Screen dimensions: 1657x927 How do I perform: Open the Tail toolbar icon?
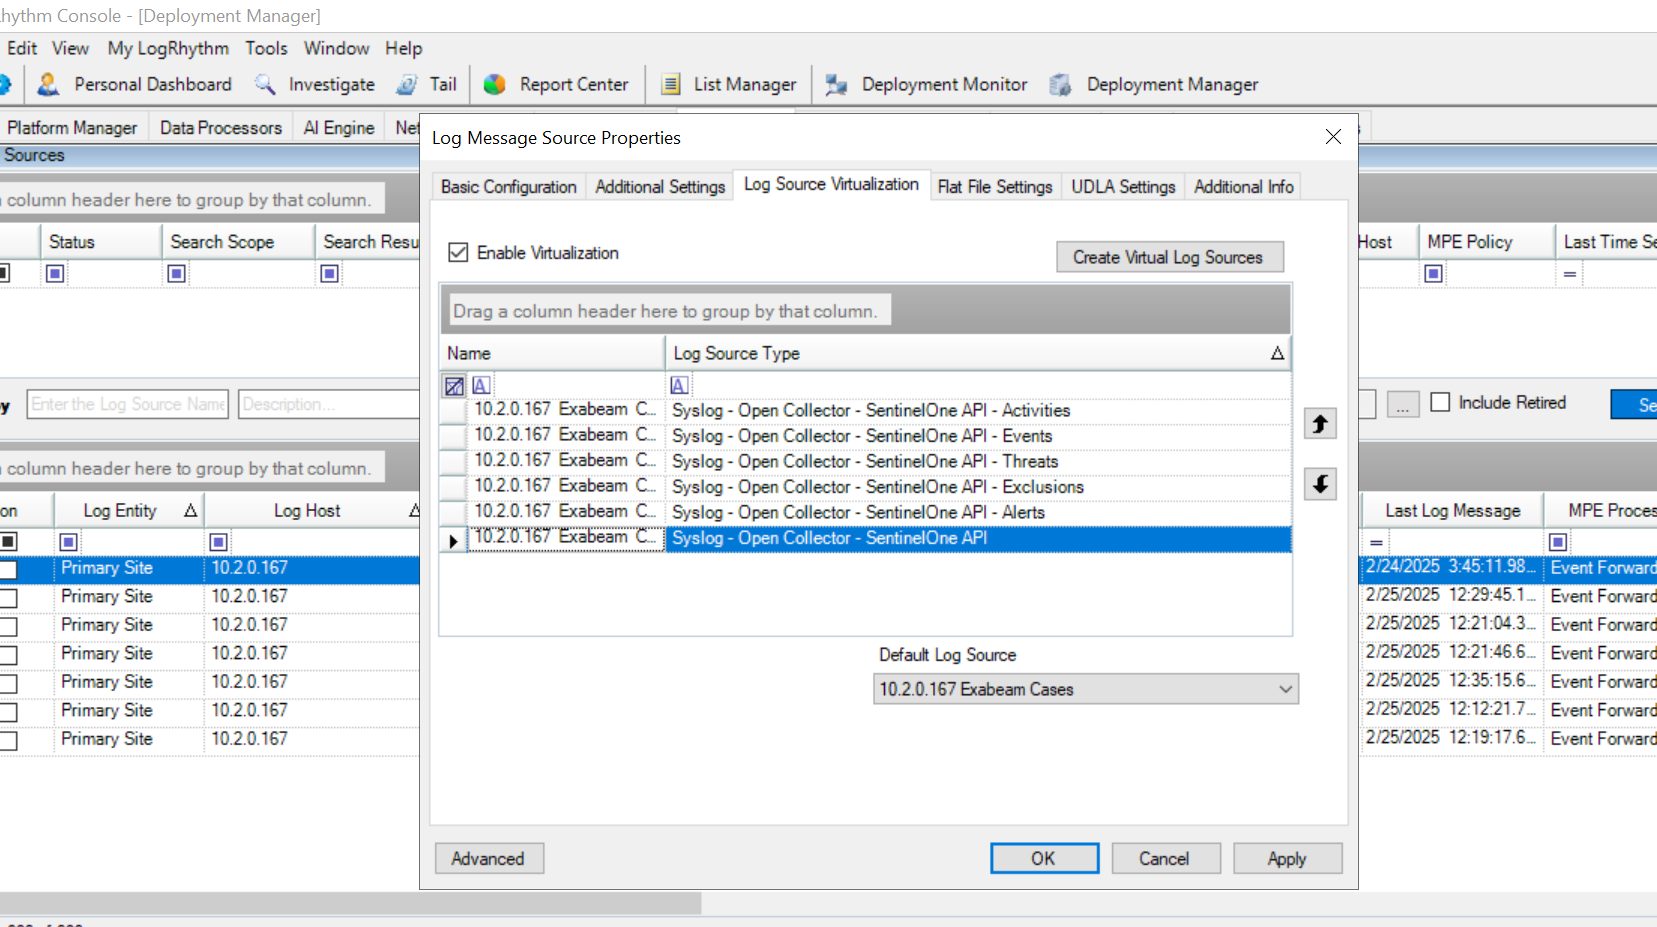click(407, 85)
